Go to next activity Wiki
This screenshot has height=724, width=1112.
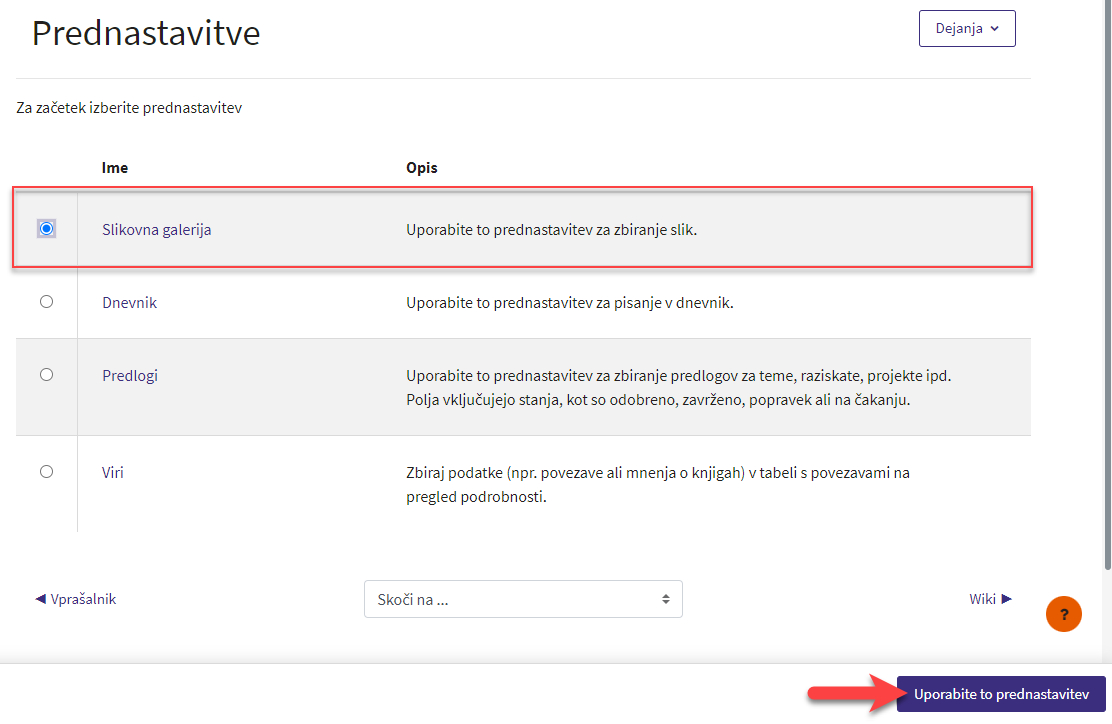[x=990, y=599]
